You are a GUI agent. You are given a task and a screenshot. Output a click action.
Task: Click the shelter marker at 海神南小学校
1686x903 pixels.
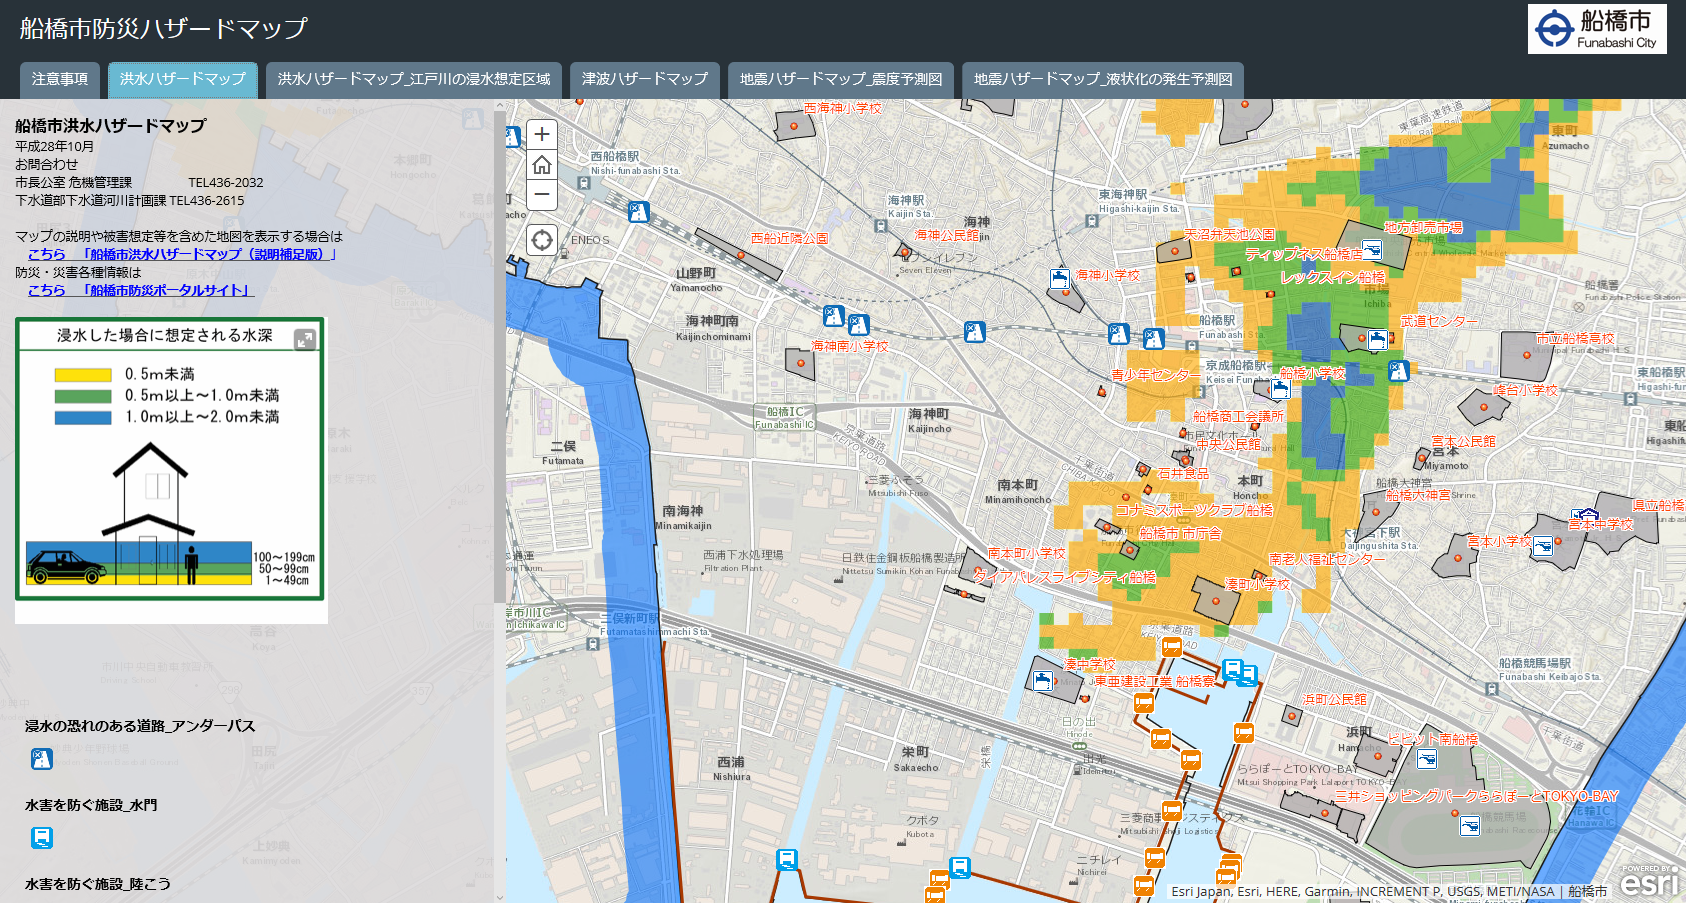point(799,363)
